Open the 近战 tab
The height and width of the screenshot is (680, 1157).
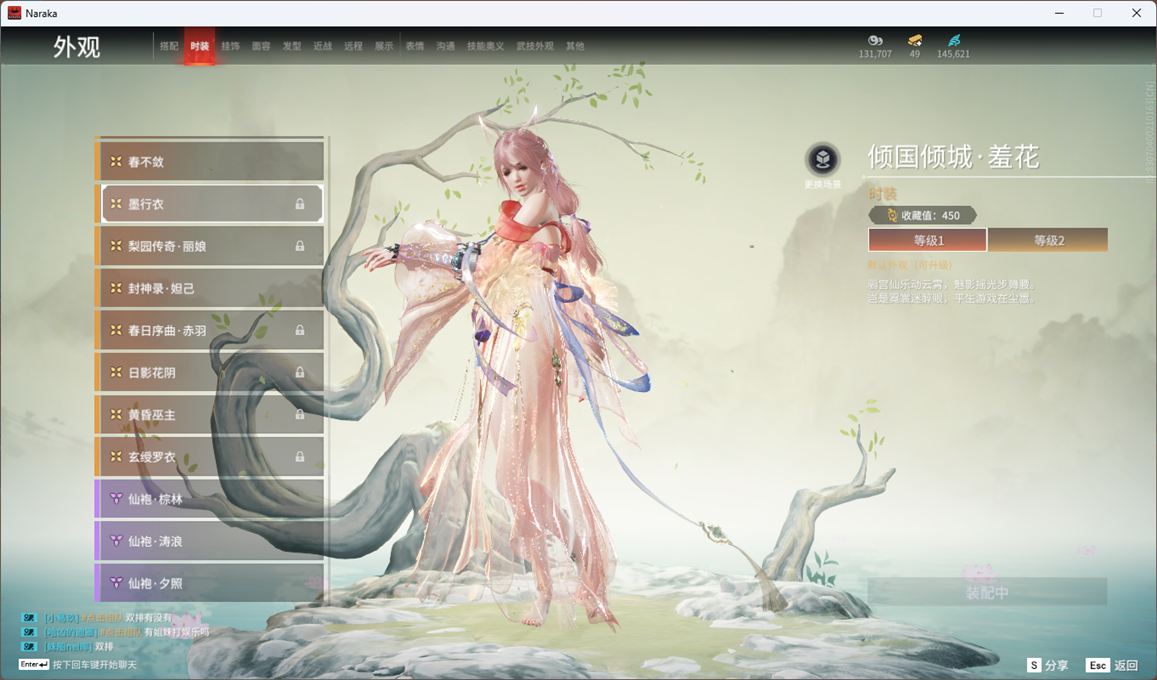pos(322,46)
